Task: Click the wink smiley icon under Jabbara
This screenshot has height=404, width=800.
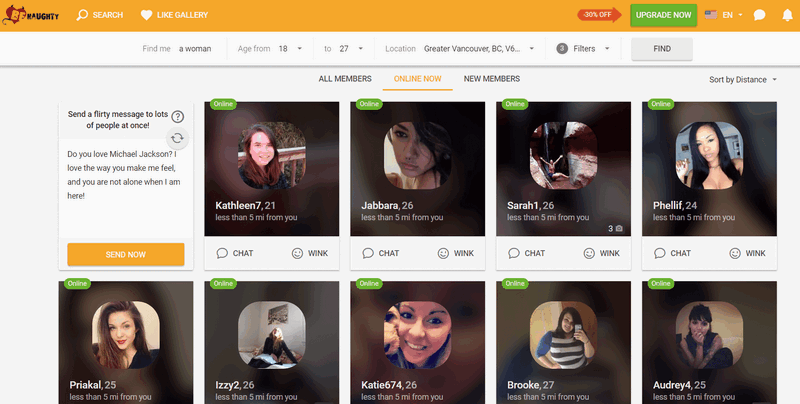Action: pyautogui.click(x=443, y=254)
